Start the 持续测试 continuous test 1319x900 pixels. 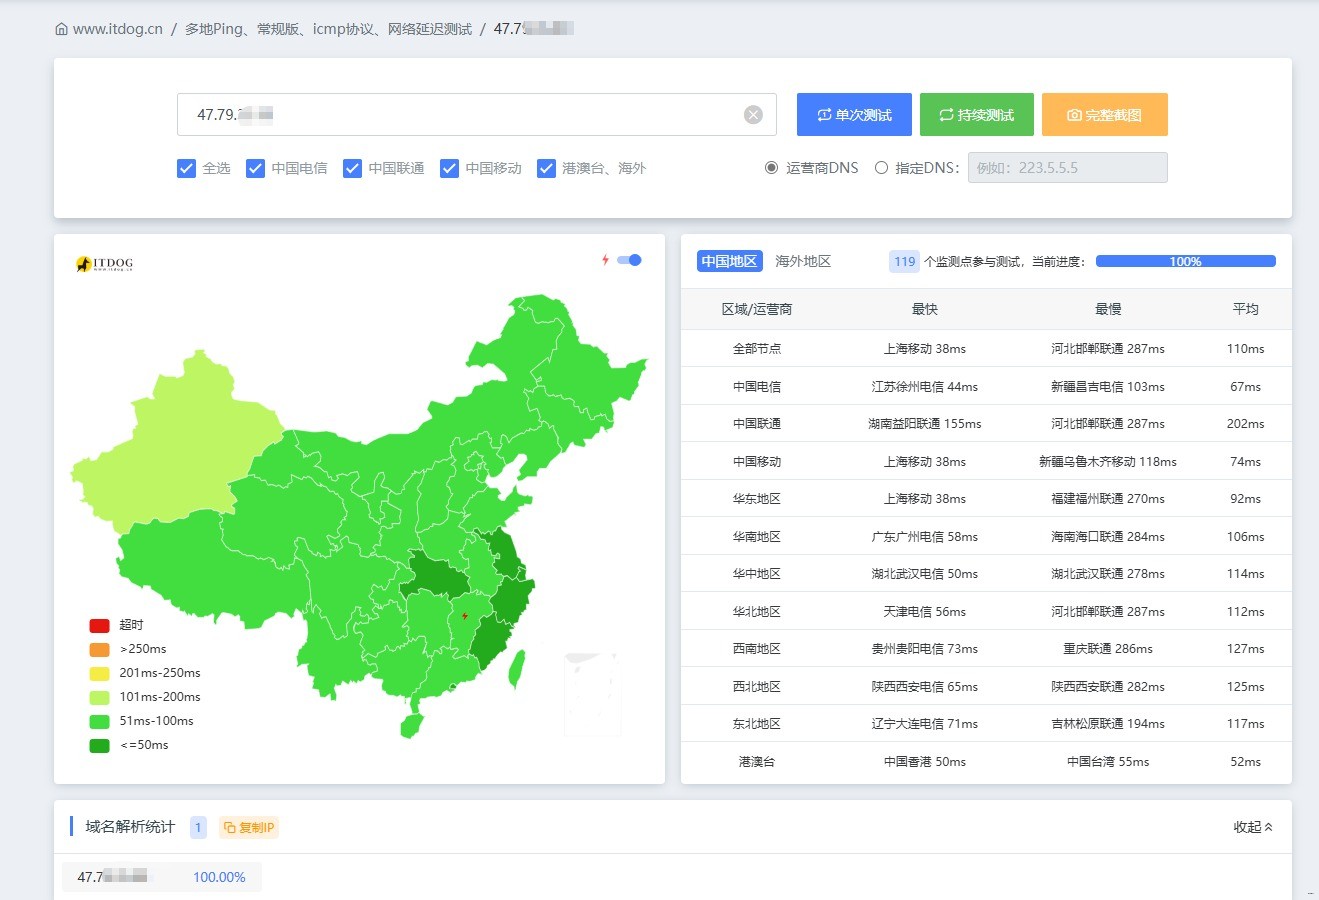(x=976, y=115)
